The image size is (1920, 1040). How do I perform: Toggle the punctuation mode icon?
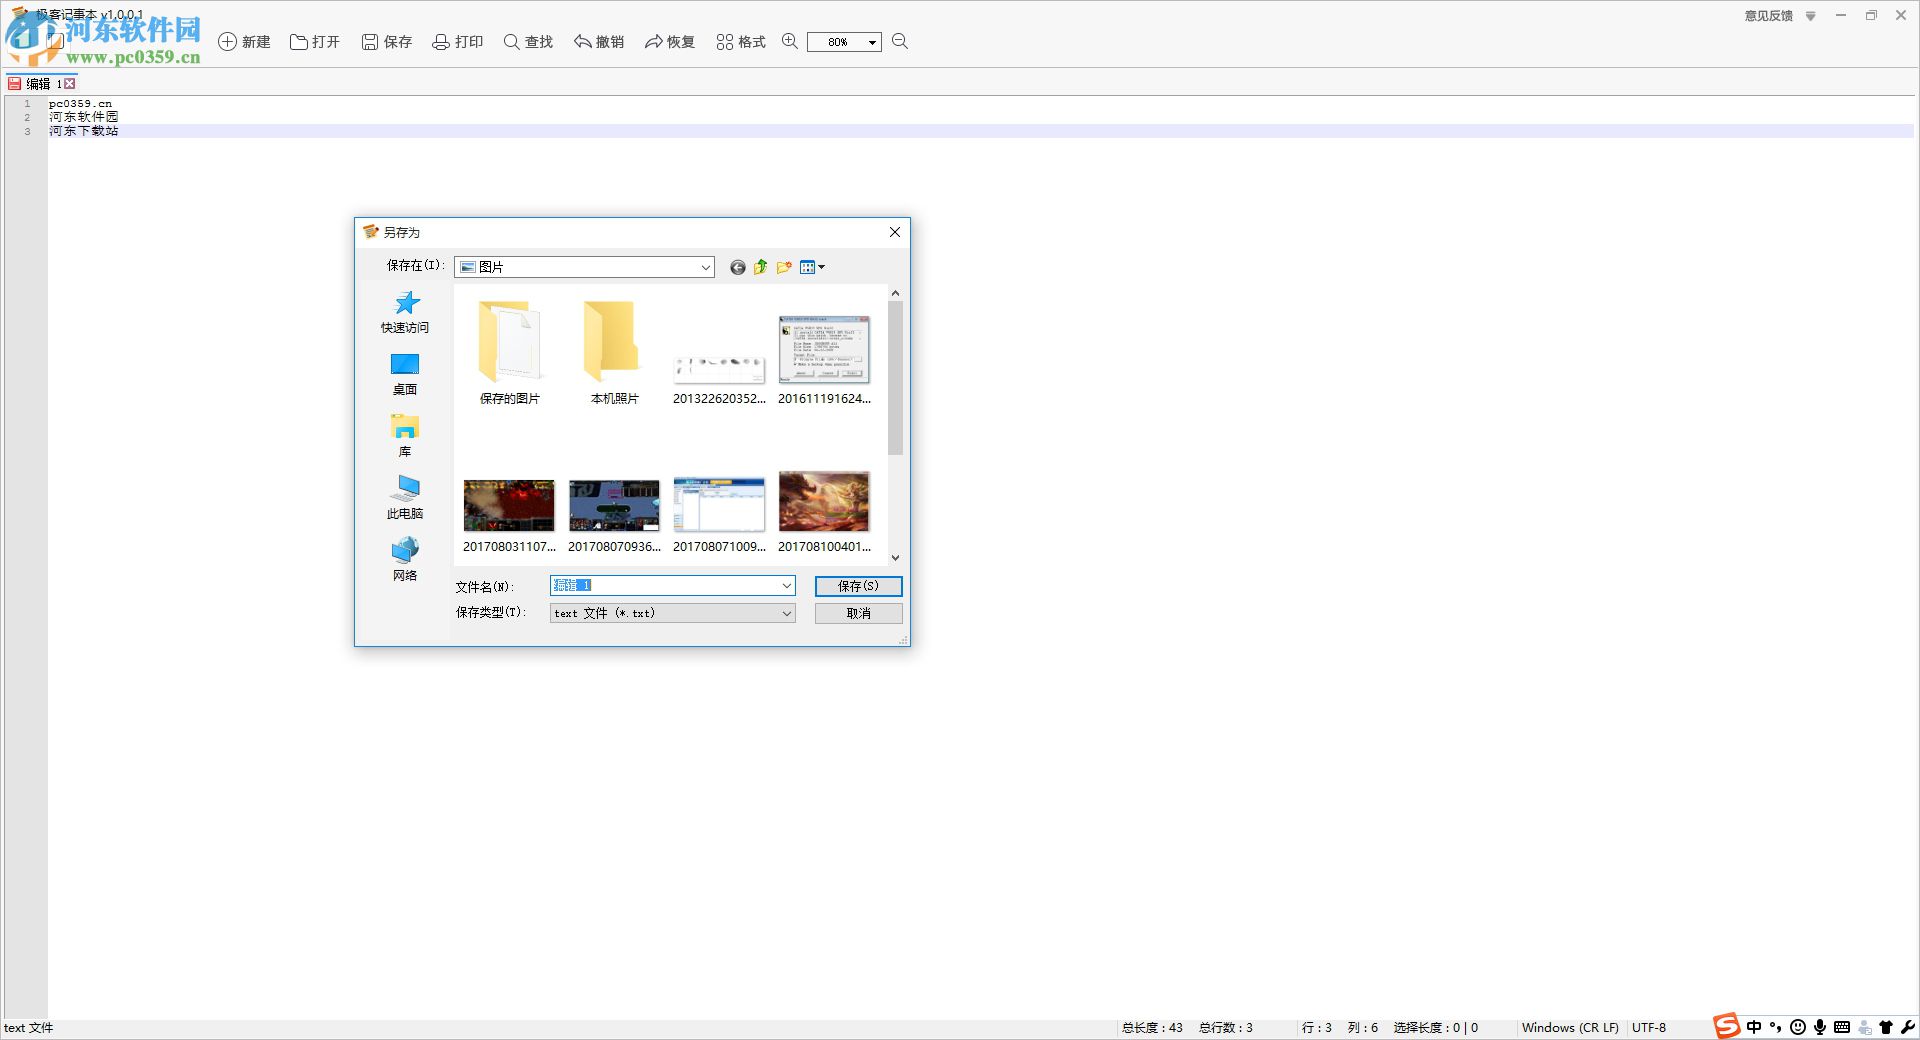point(1776,1027)
